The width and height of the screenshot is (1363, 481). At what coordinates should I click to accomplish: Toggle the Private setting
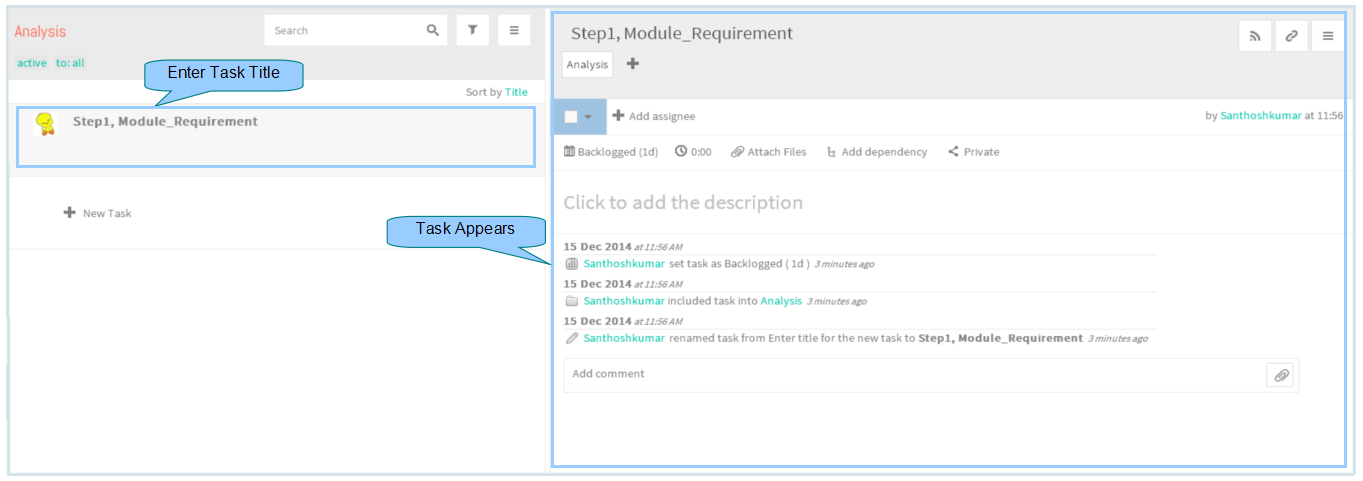click(x=974, y=152)
